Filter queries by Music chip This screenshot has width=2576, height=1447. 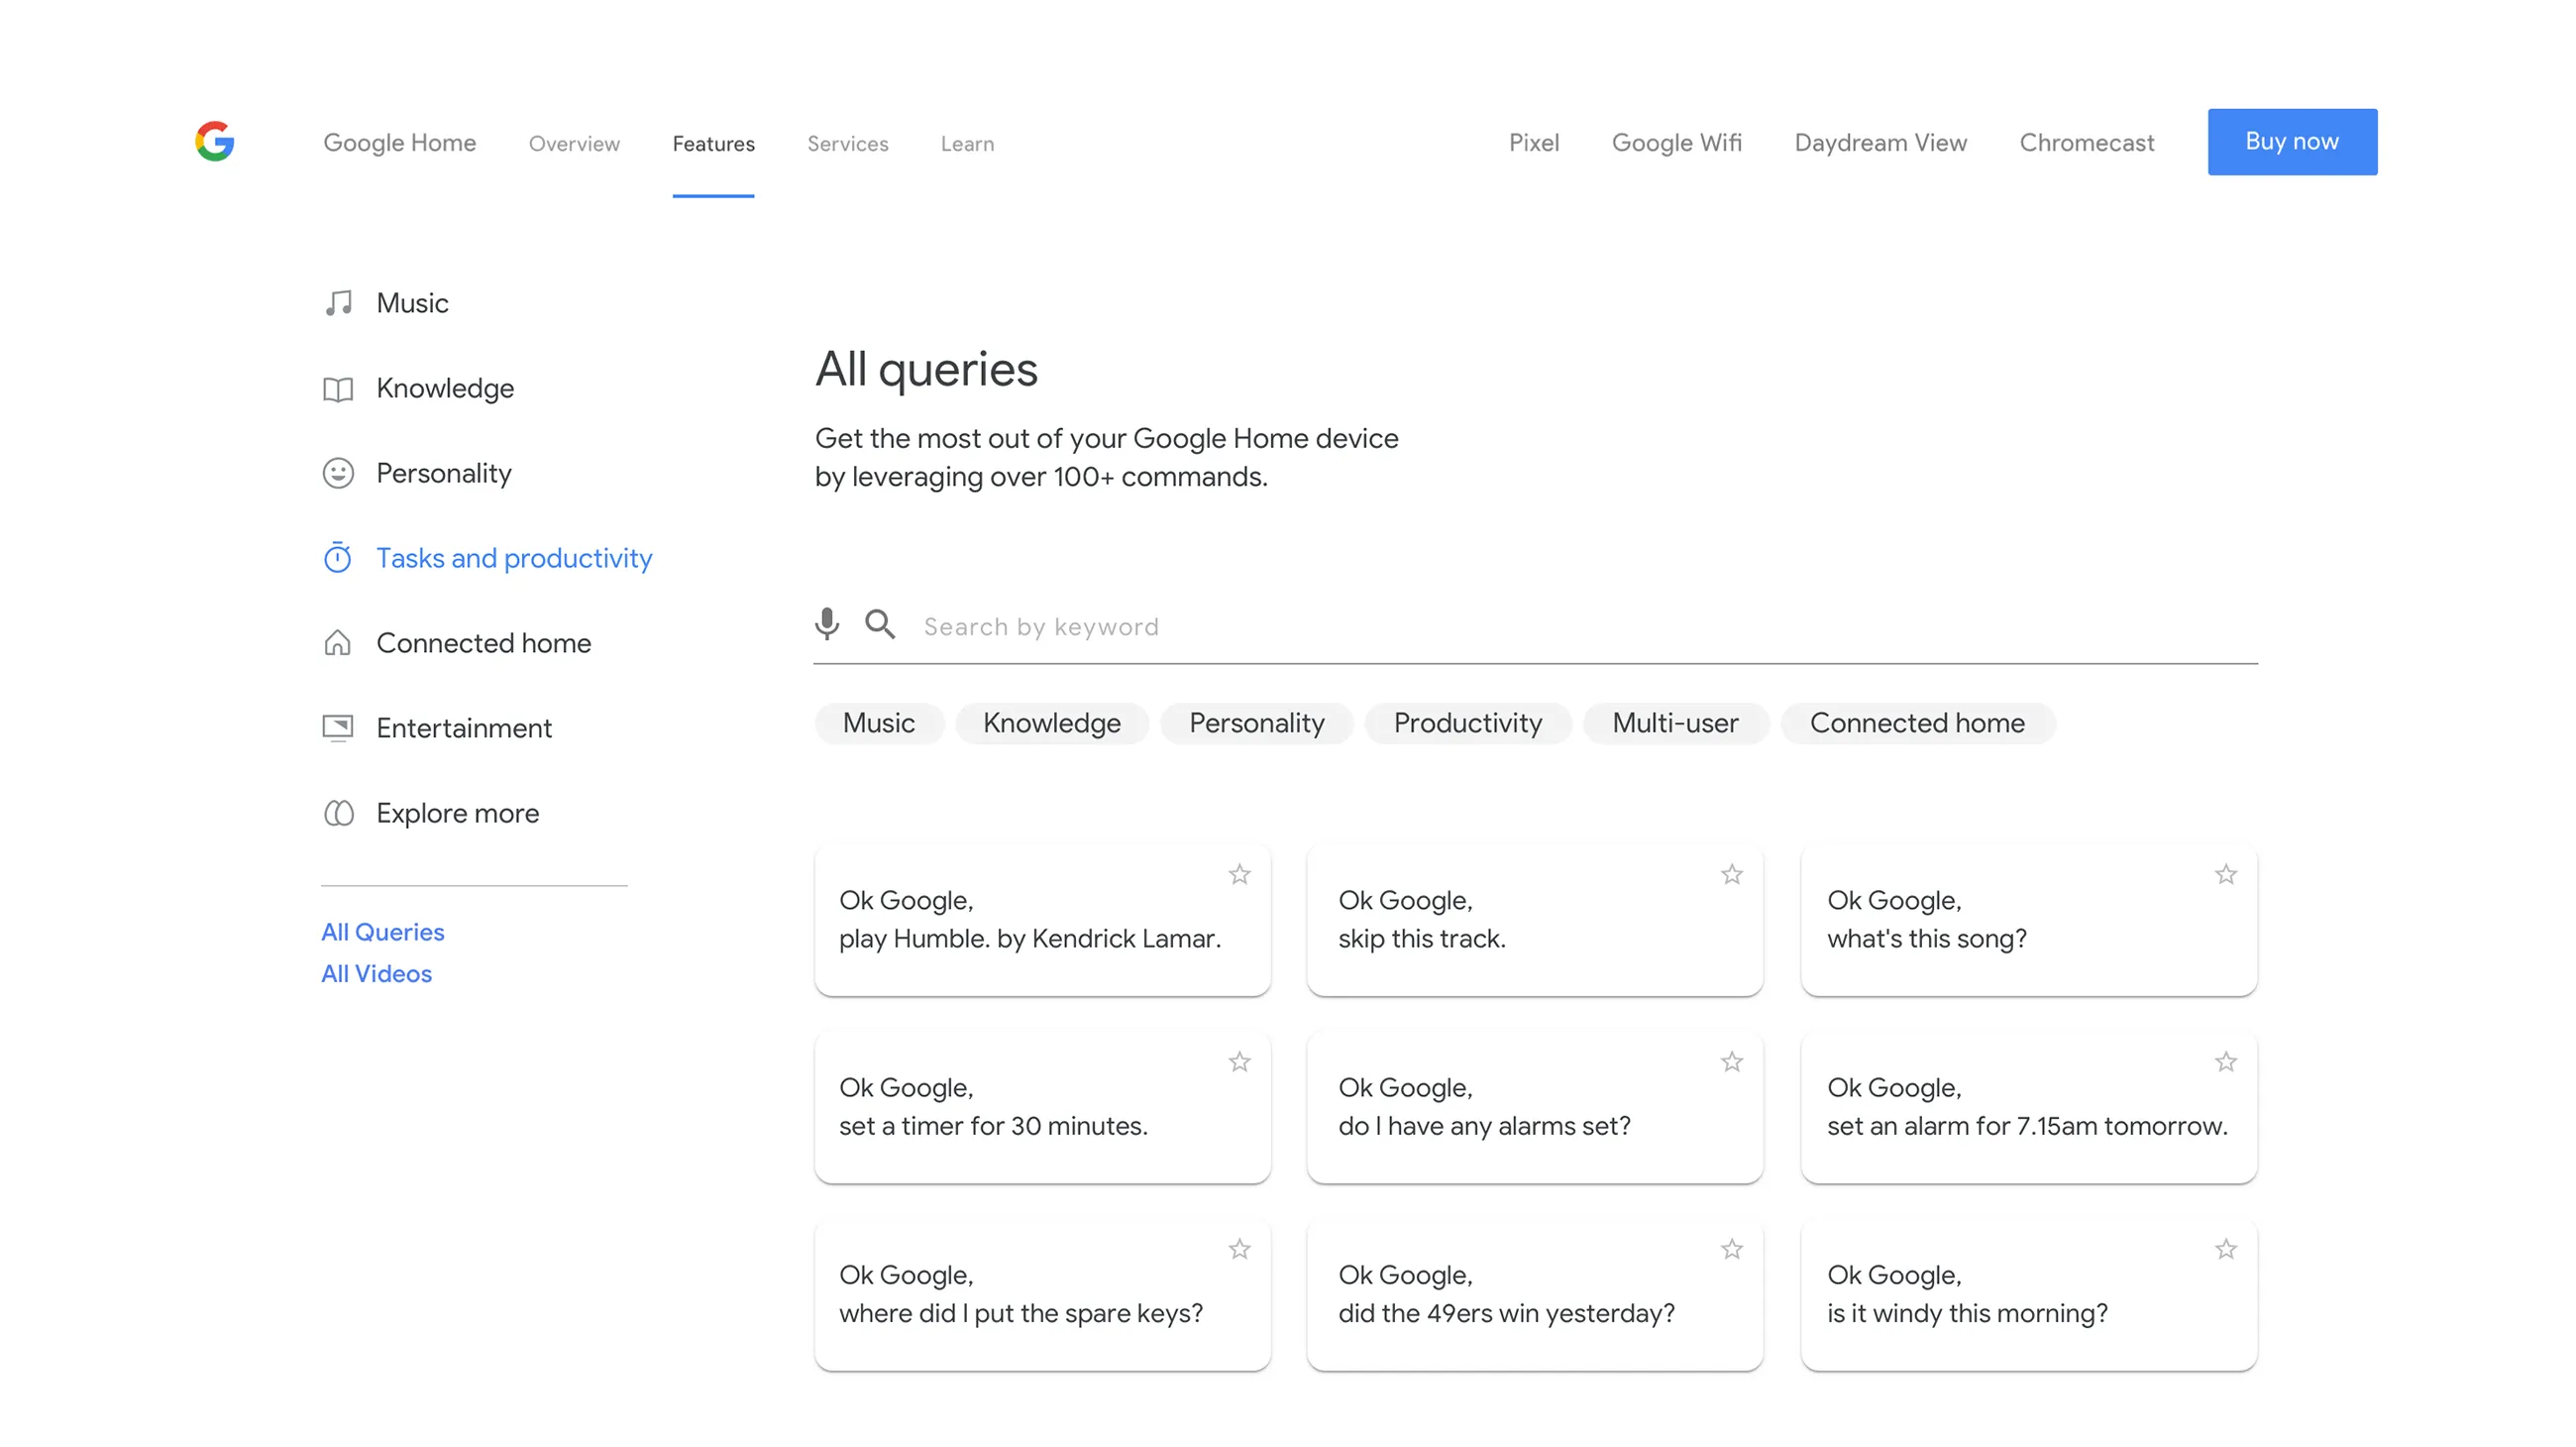point(878,723)
